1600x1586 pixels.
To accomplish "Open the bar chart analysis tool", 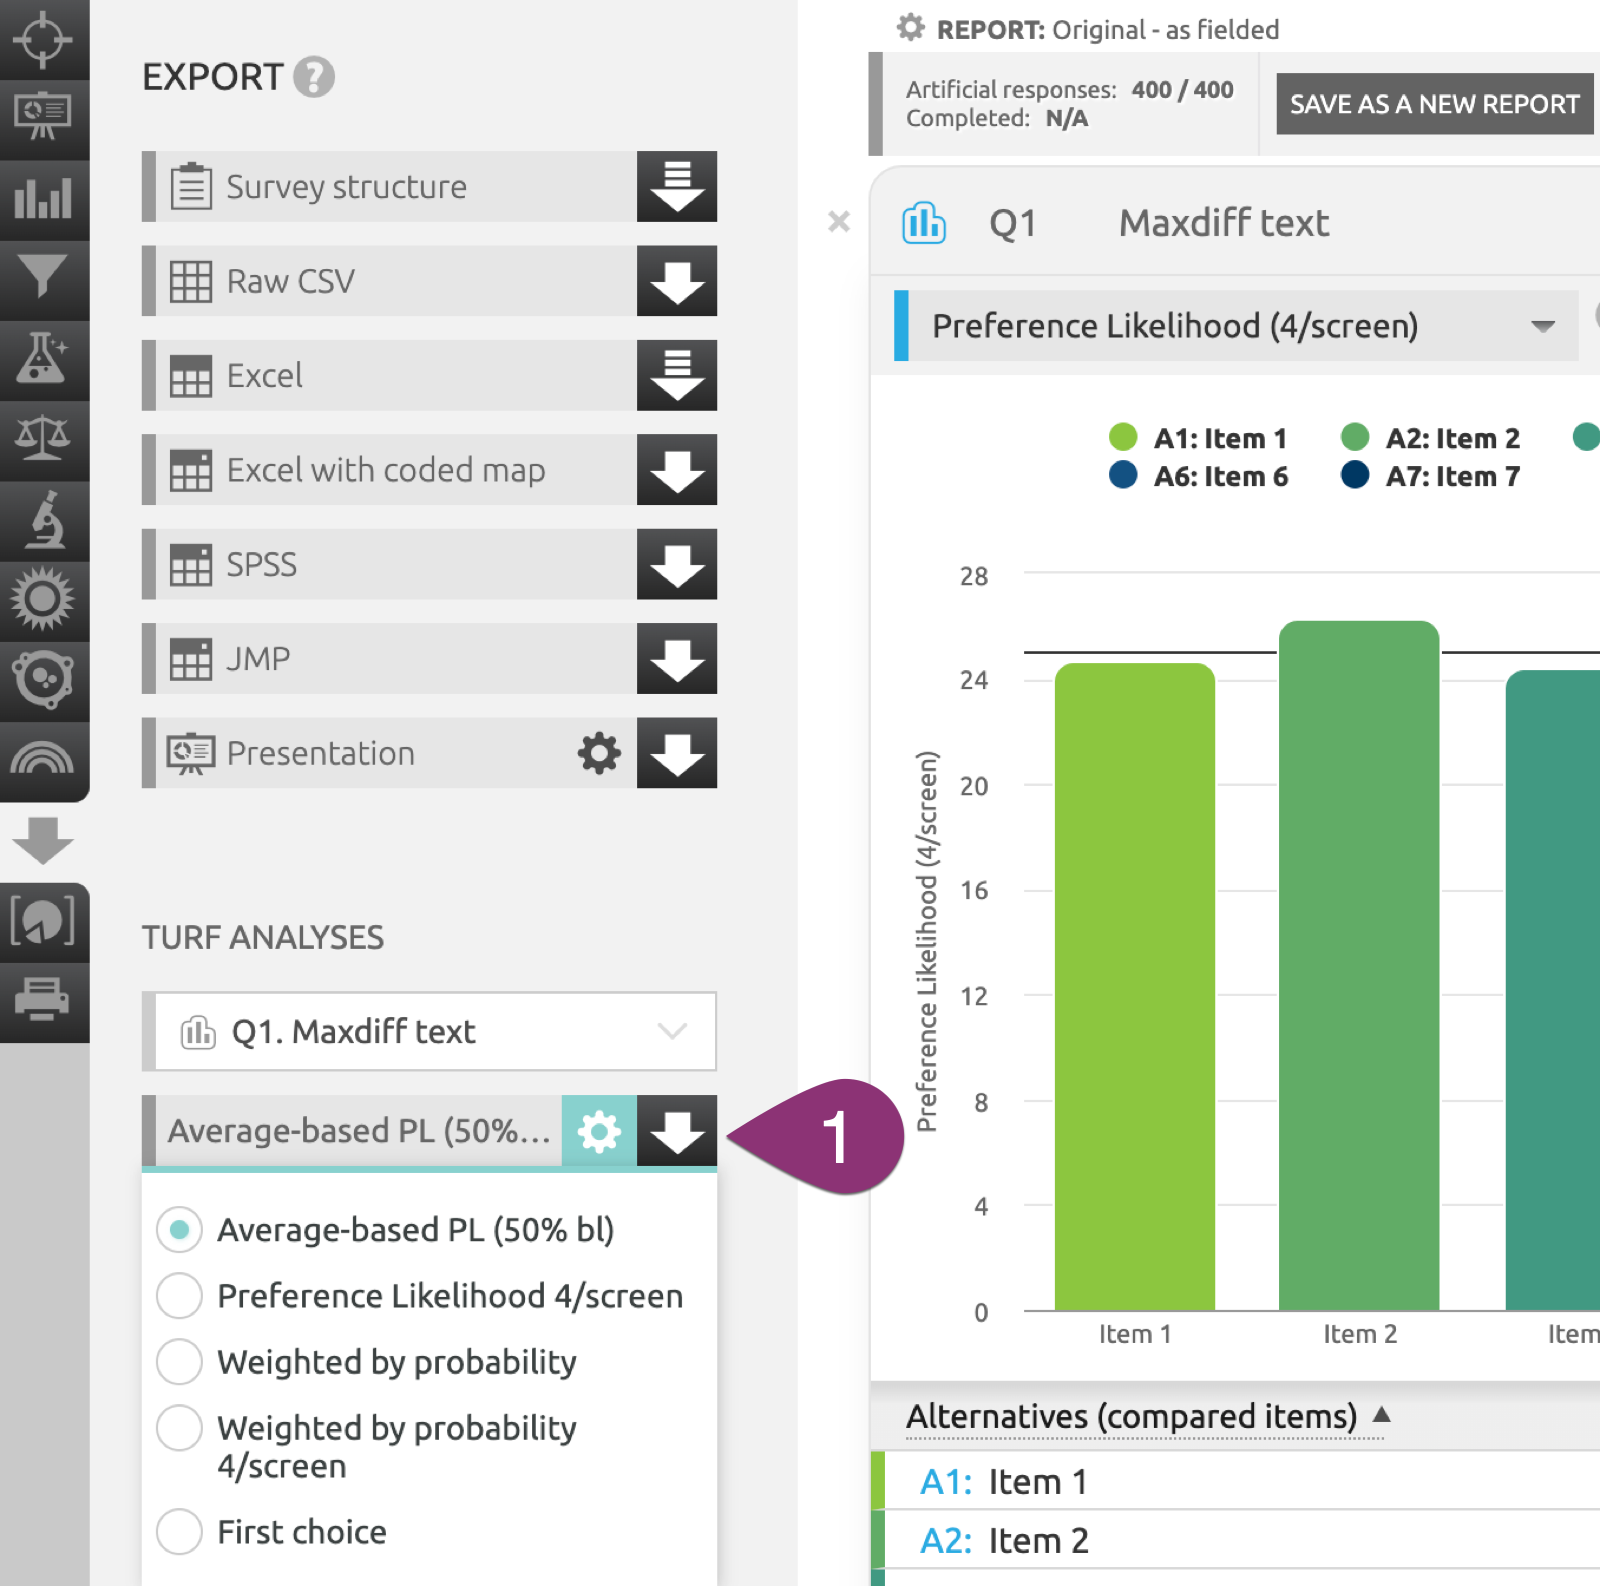I will click(x=45, y=199).
